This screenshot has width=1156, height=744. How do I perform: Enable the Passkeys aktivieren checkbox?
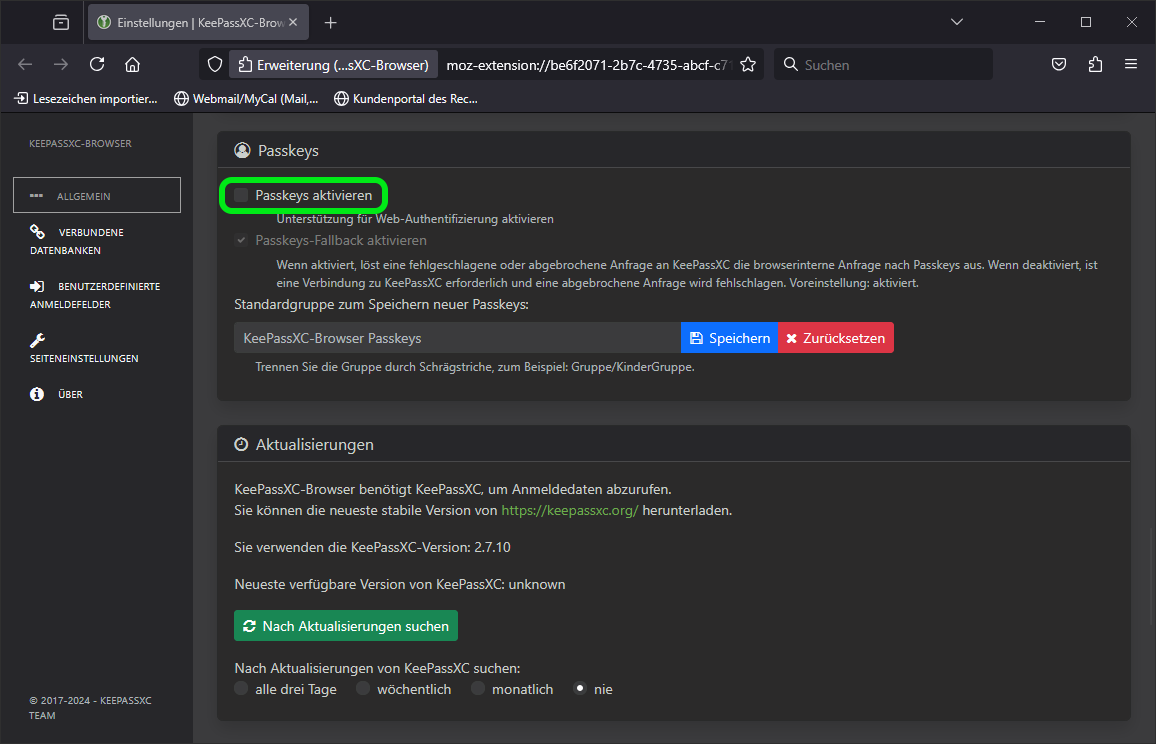241,195
